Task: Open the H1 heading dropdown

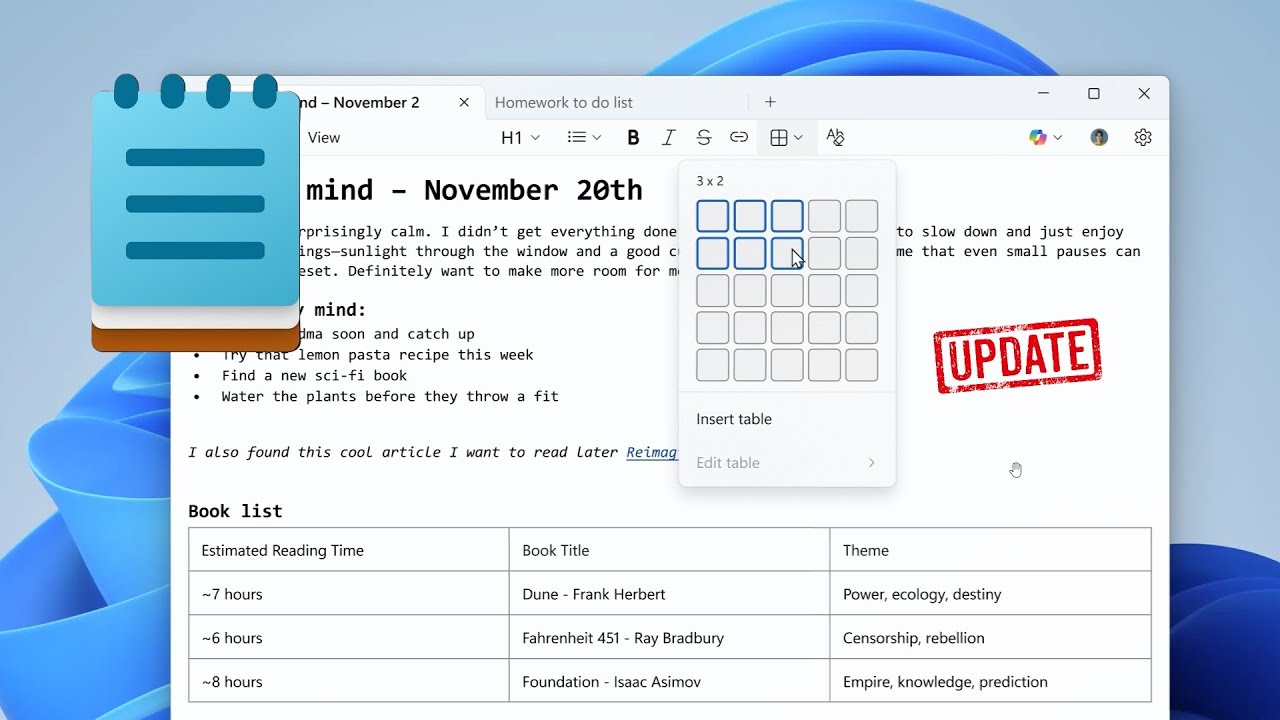Action: (x=520, y=138)
